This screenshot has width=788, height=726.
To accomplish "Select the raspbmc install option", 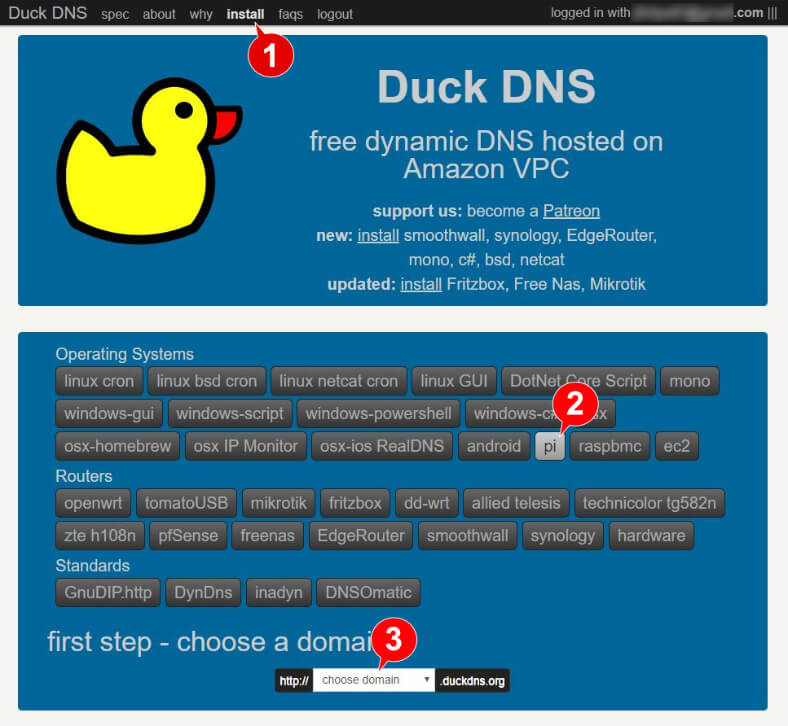I will pyautogui.click(x=610, y=446).
